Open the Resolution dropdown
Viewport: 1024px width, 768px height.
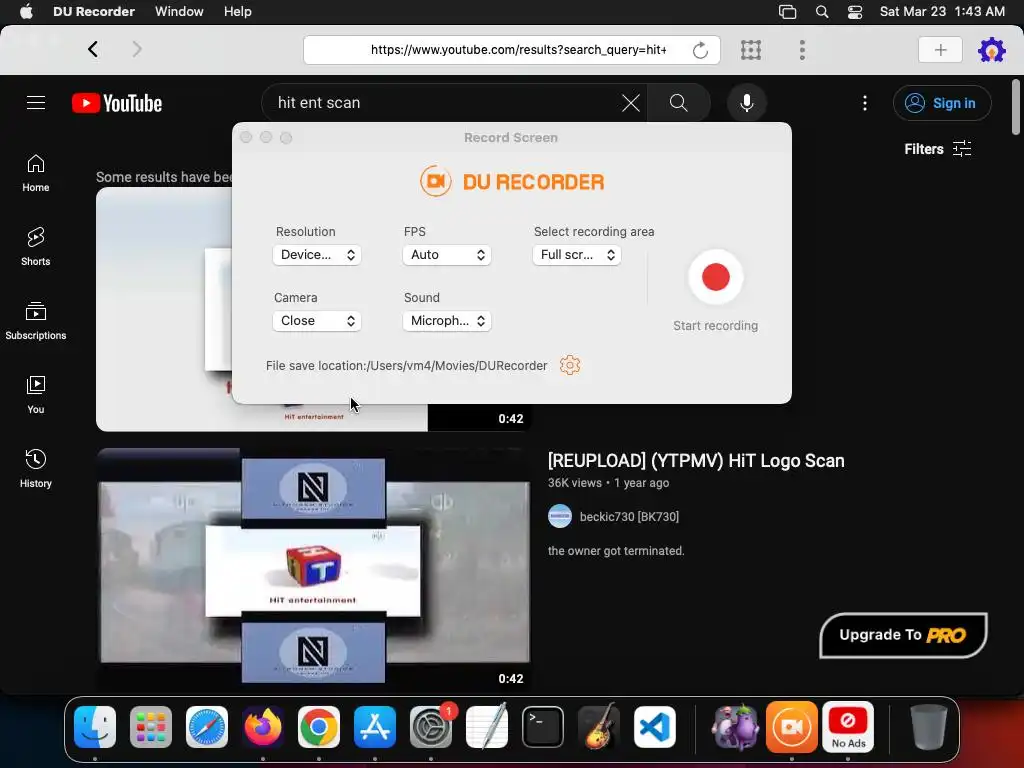(317, 255)
